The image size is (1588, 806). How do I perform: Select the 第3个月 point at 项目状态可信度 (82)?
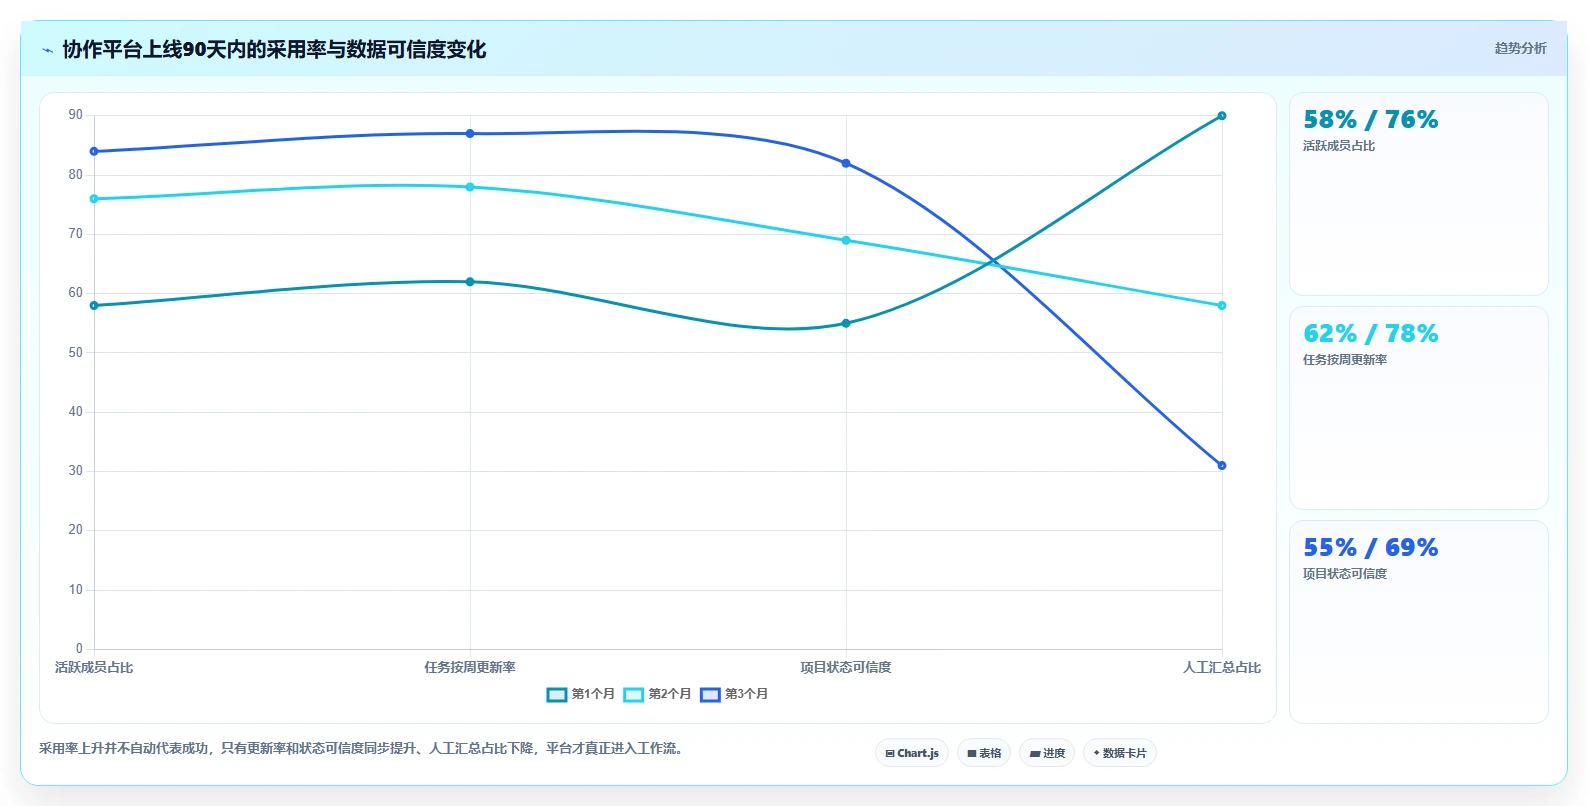tap(846, 163)
